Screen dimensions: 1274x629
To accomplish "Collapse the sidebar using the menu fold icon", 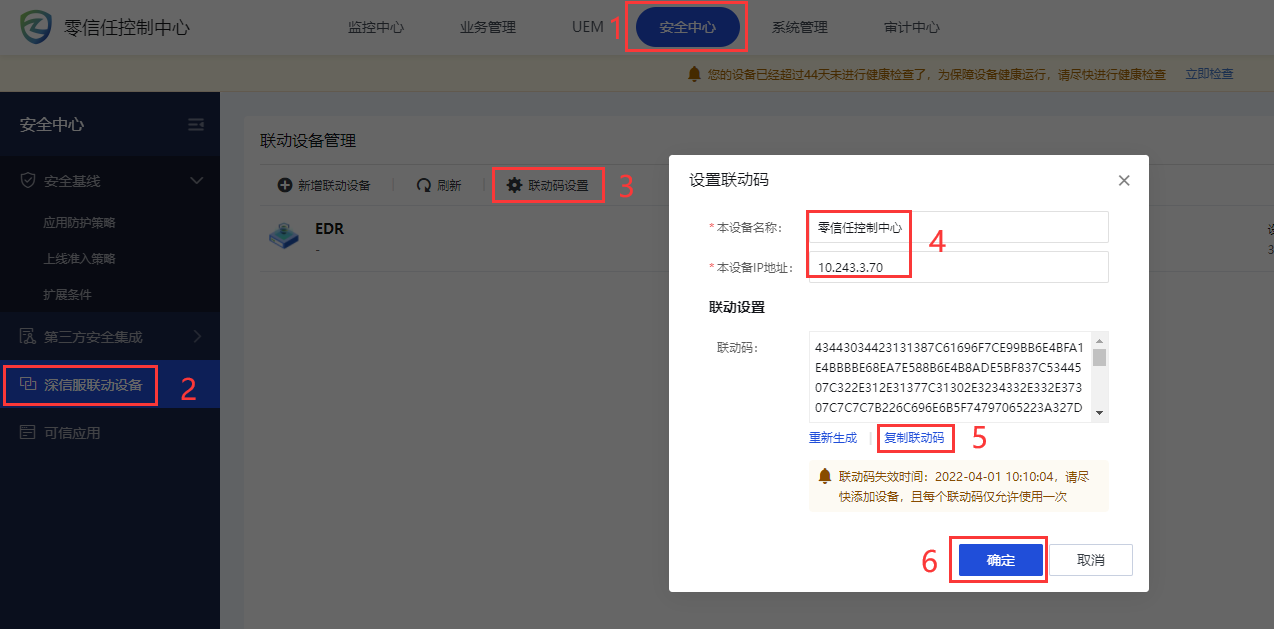I will tap(196, 124).
